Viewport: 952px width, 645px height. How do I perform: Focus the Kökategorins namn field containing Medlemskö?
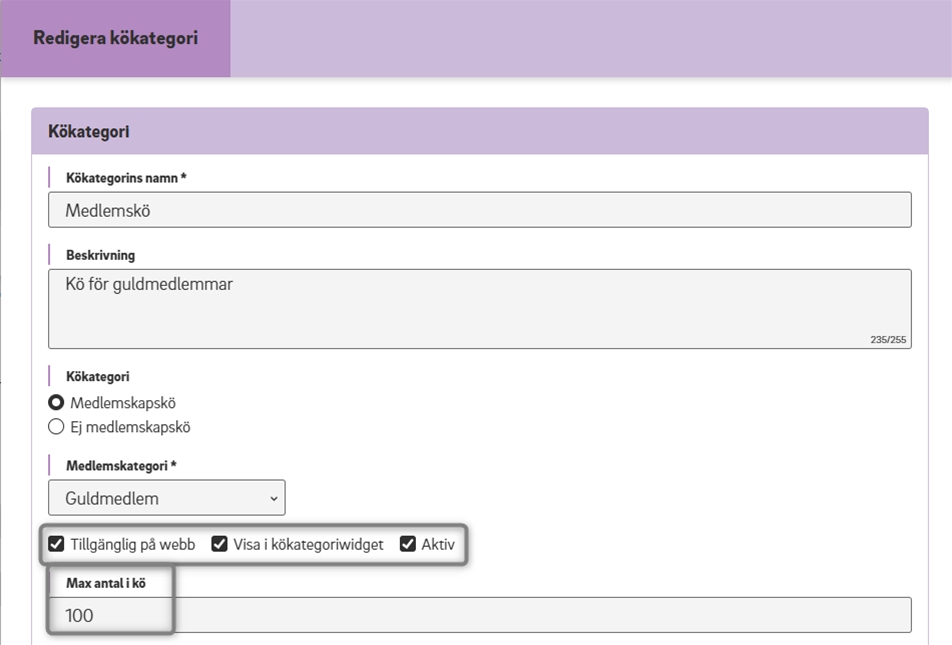coord(479,210)
